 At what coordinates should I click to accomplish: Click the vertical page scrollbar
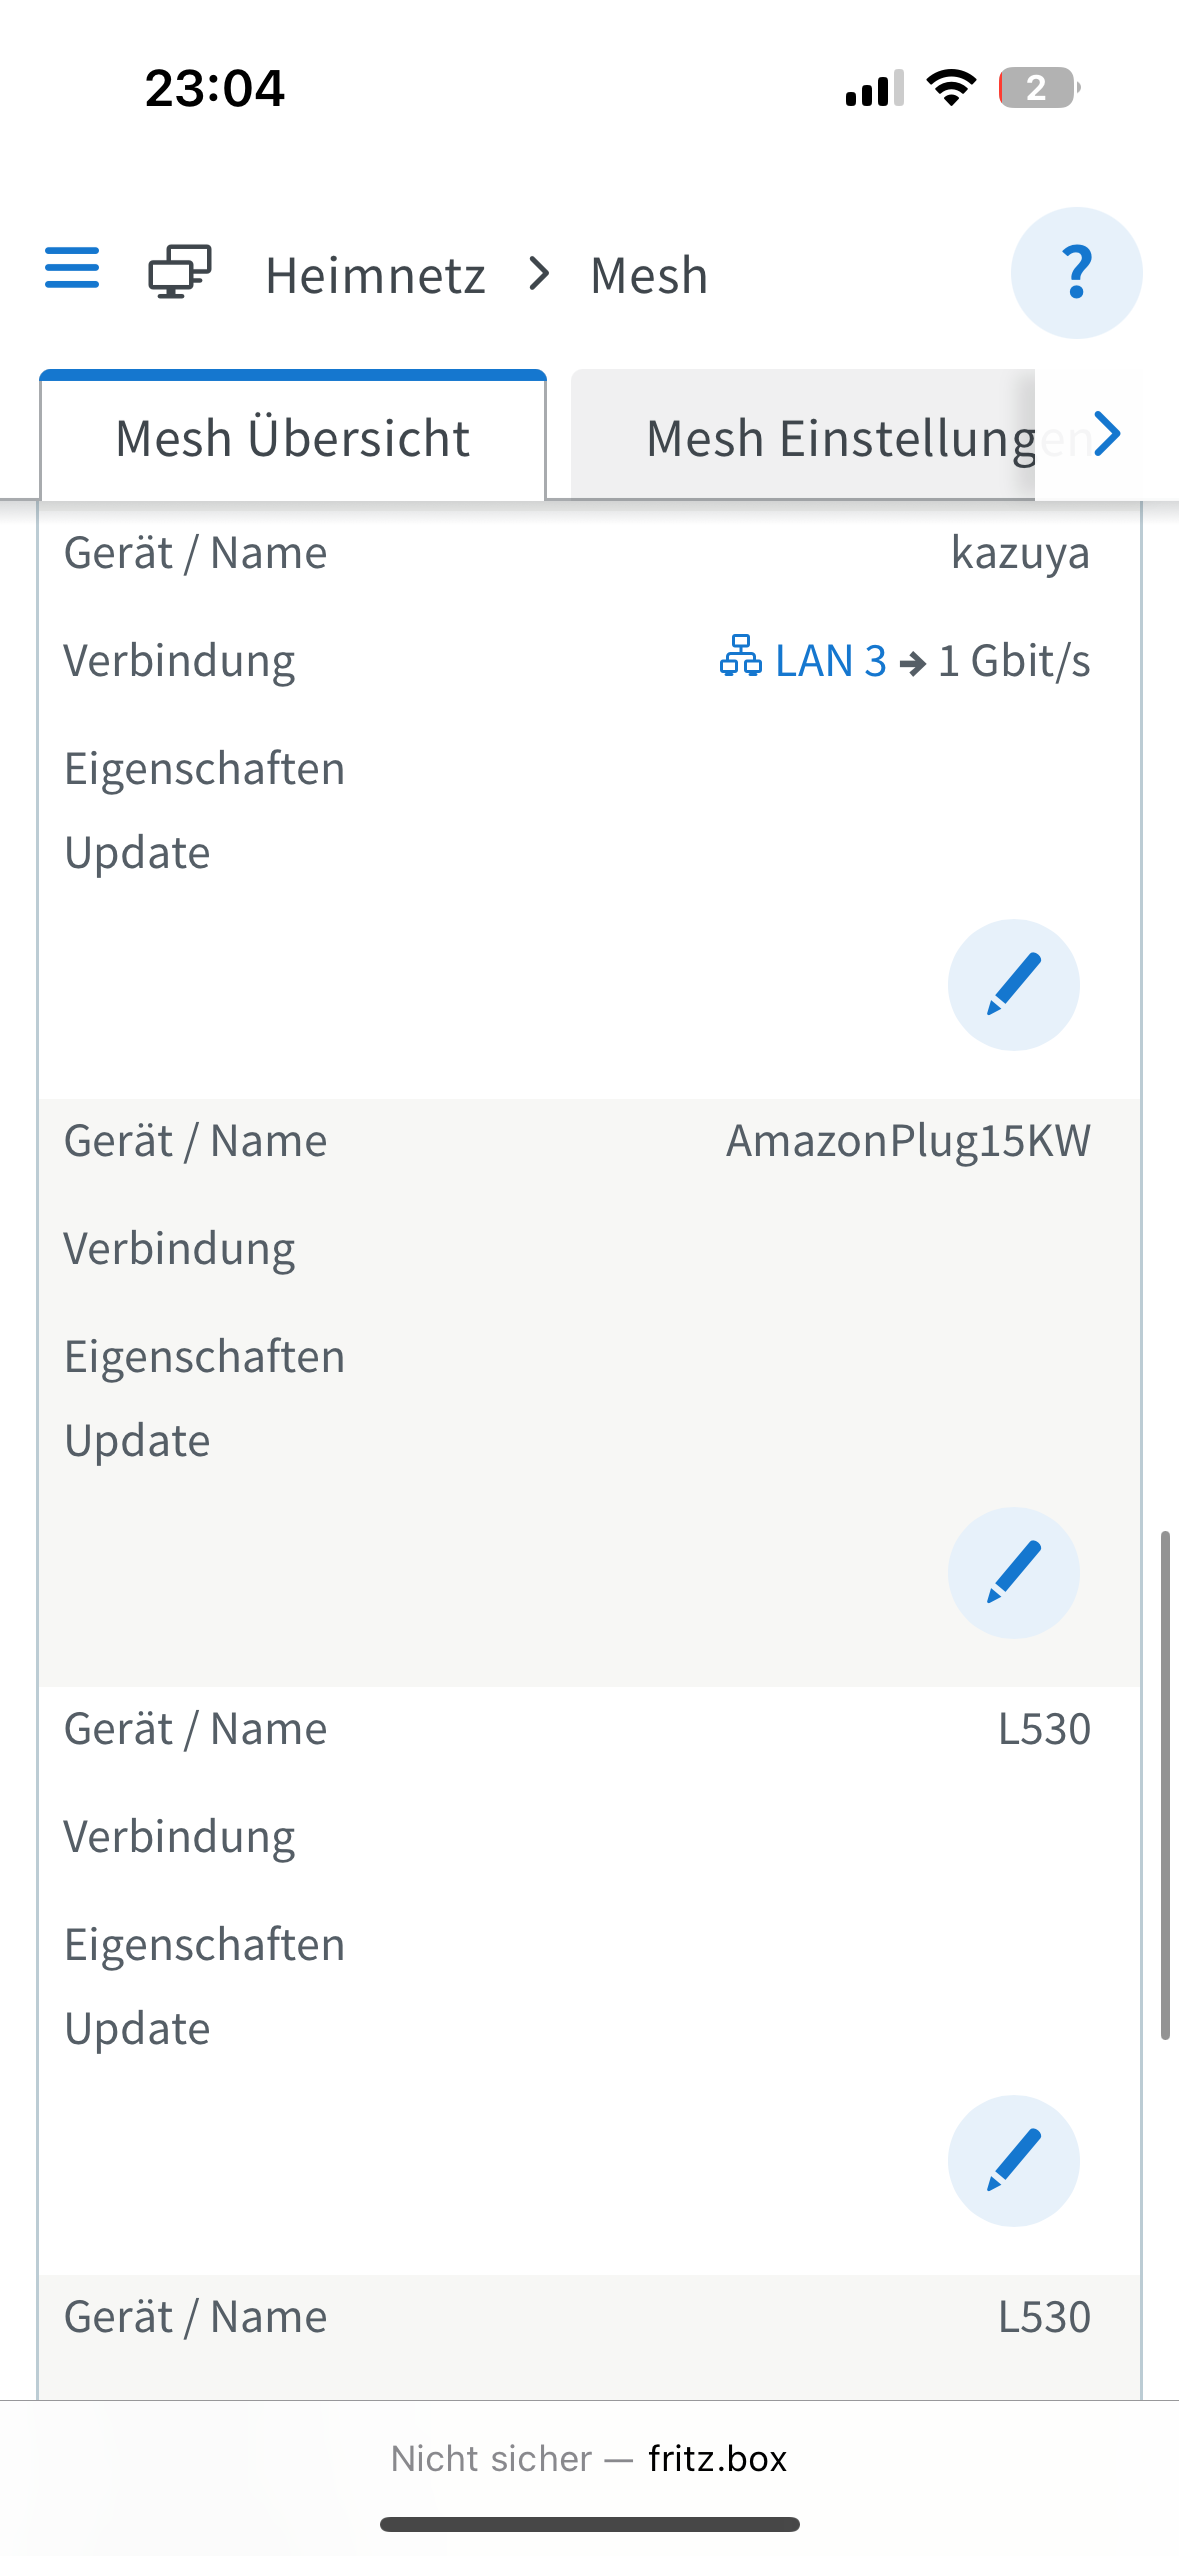pos(1165,1784)
